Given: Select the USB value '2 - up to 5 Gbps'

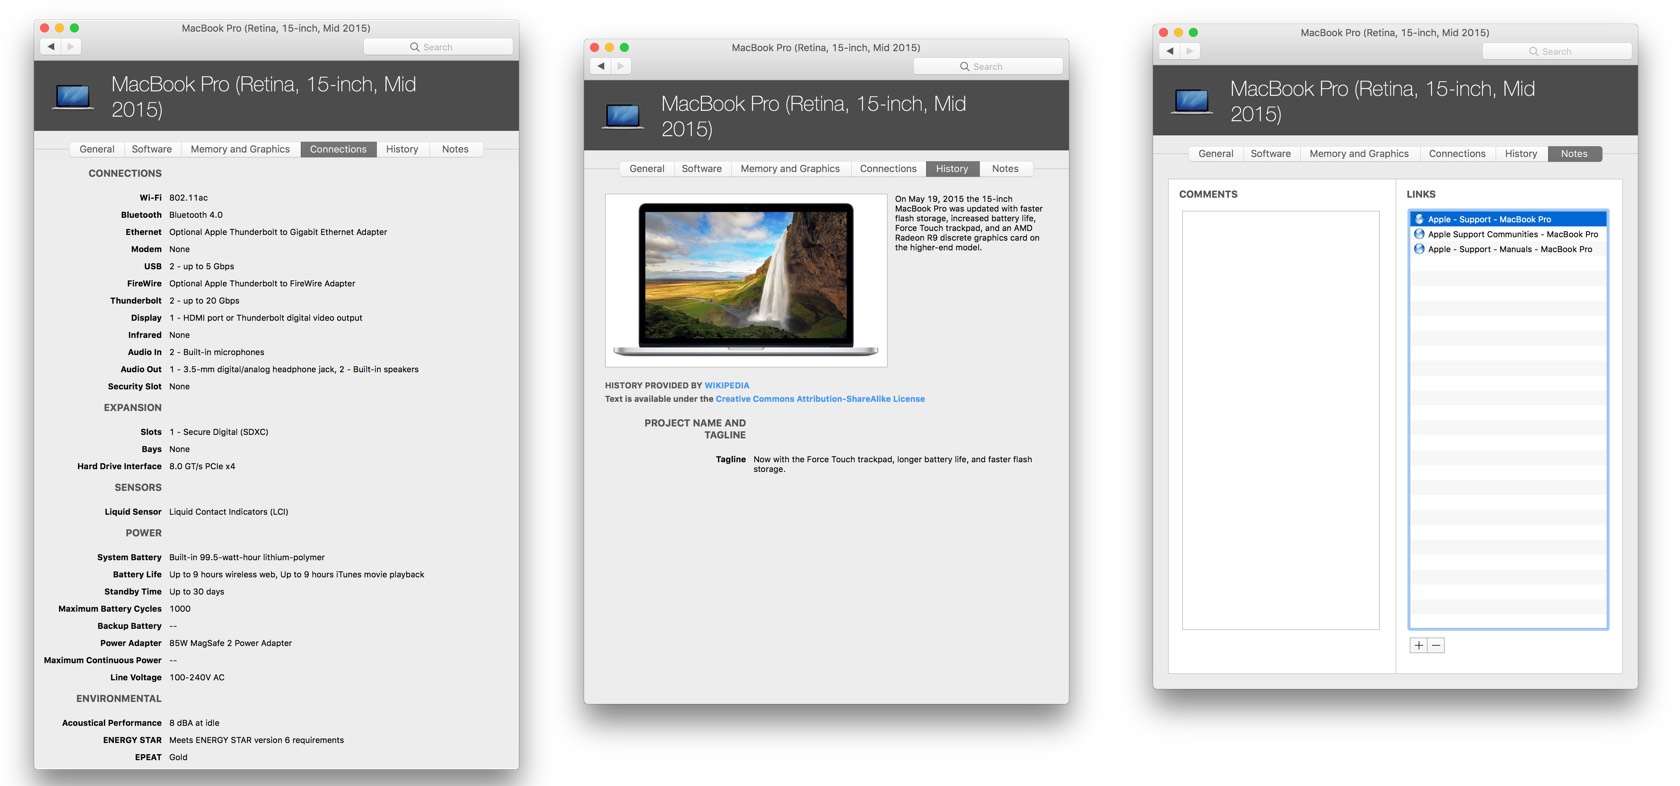Looking at the screenshot, I should pos(202,267).
